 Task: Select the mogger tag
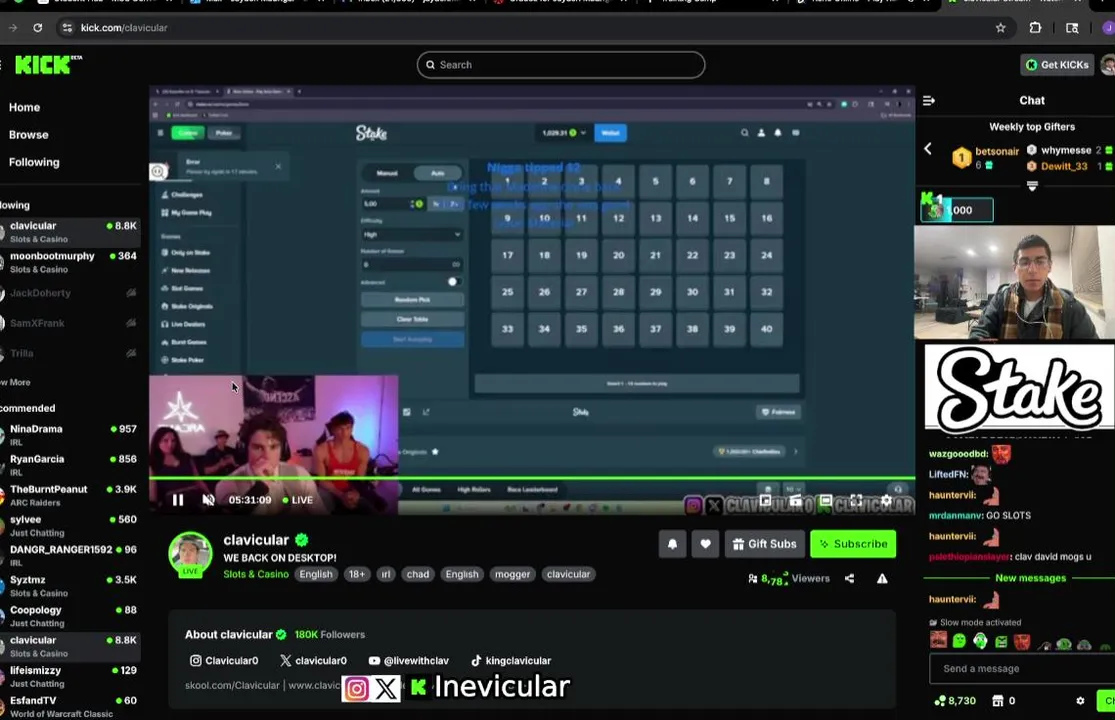tap(513, 574)
